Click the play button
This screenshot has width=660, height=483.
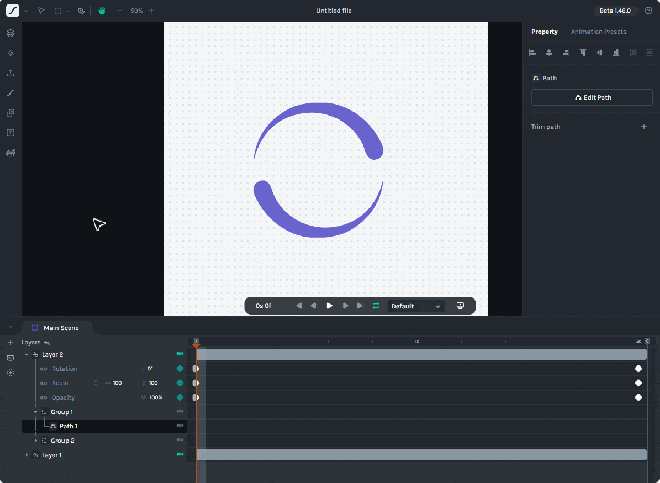pyautogui.click(x=330, y=306)
